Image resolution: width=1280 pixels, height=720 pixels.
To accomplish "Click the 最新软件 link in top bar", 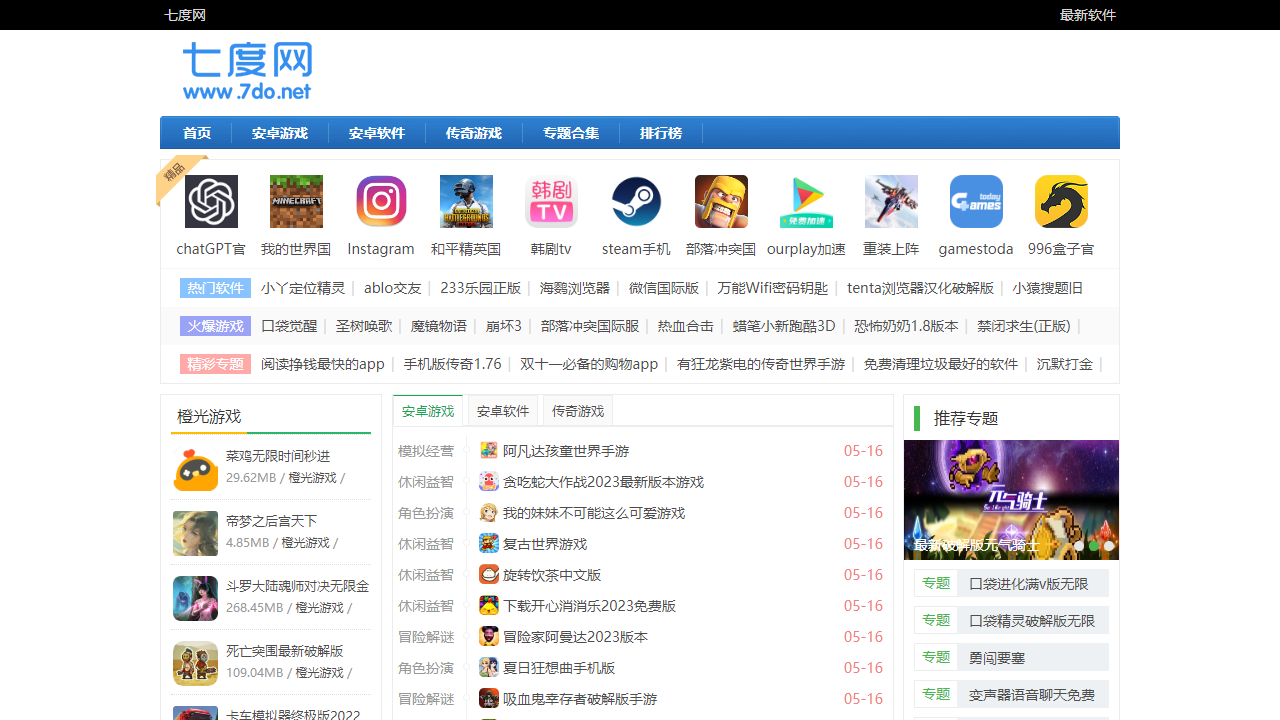I will click(1087, 15).
